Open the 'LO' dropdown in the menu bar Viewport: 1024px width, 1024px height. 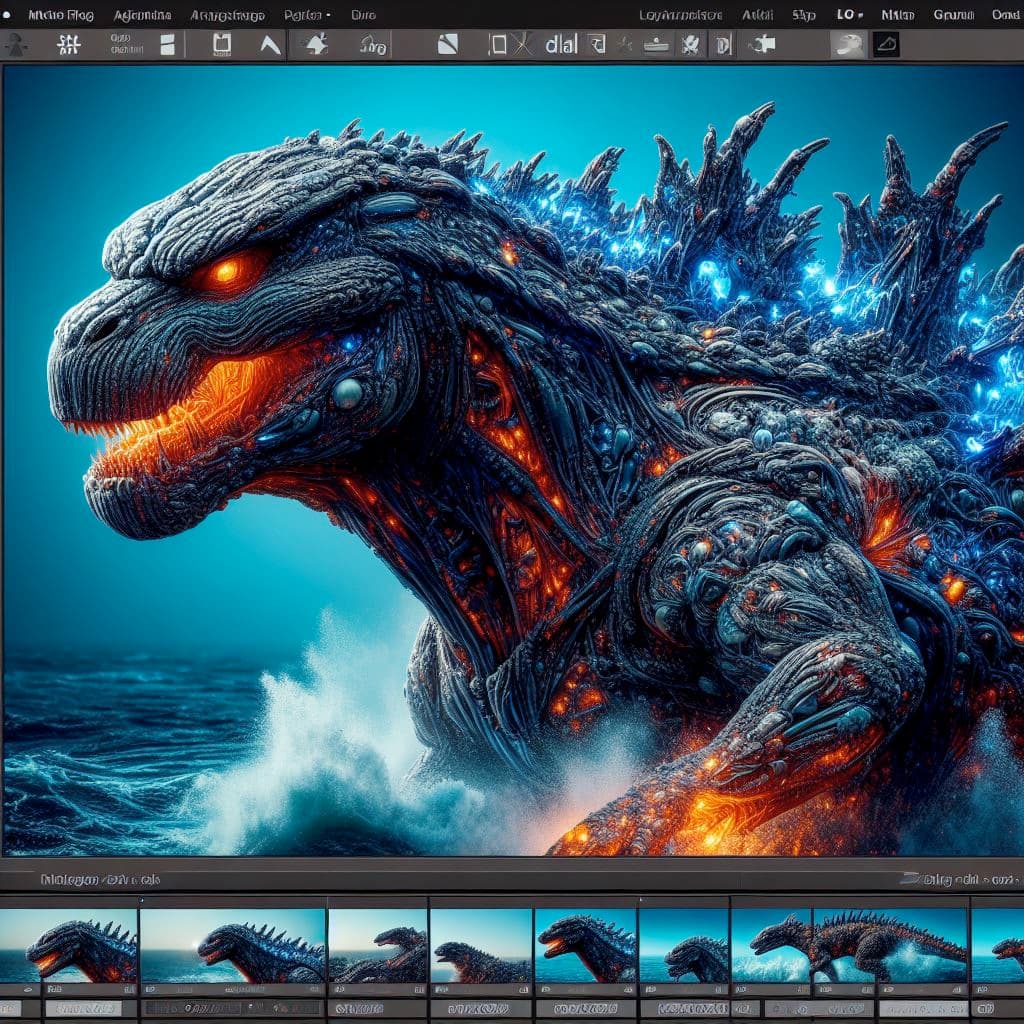pos(850,14)
